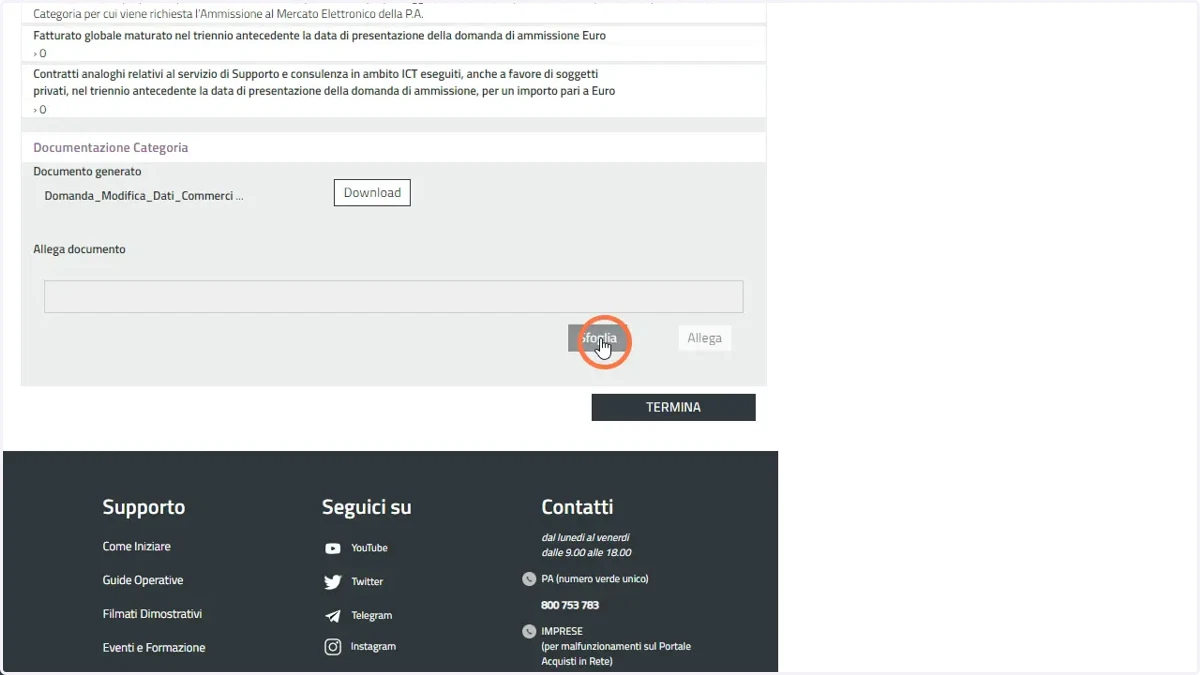Click the Supporto footer heading

[144, 507]
